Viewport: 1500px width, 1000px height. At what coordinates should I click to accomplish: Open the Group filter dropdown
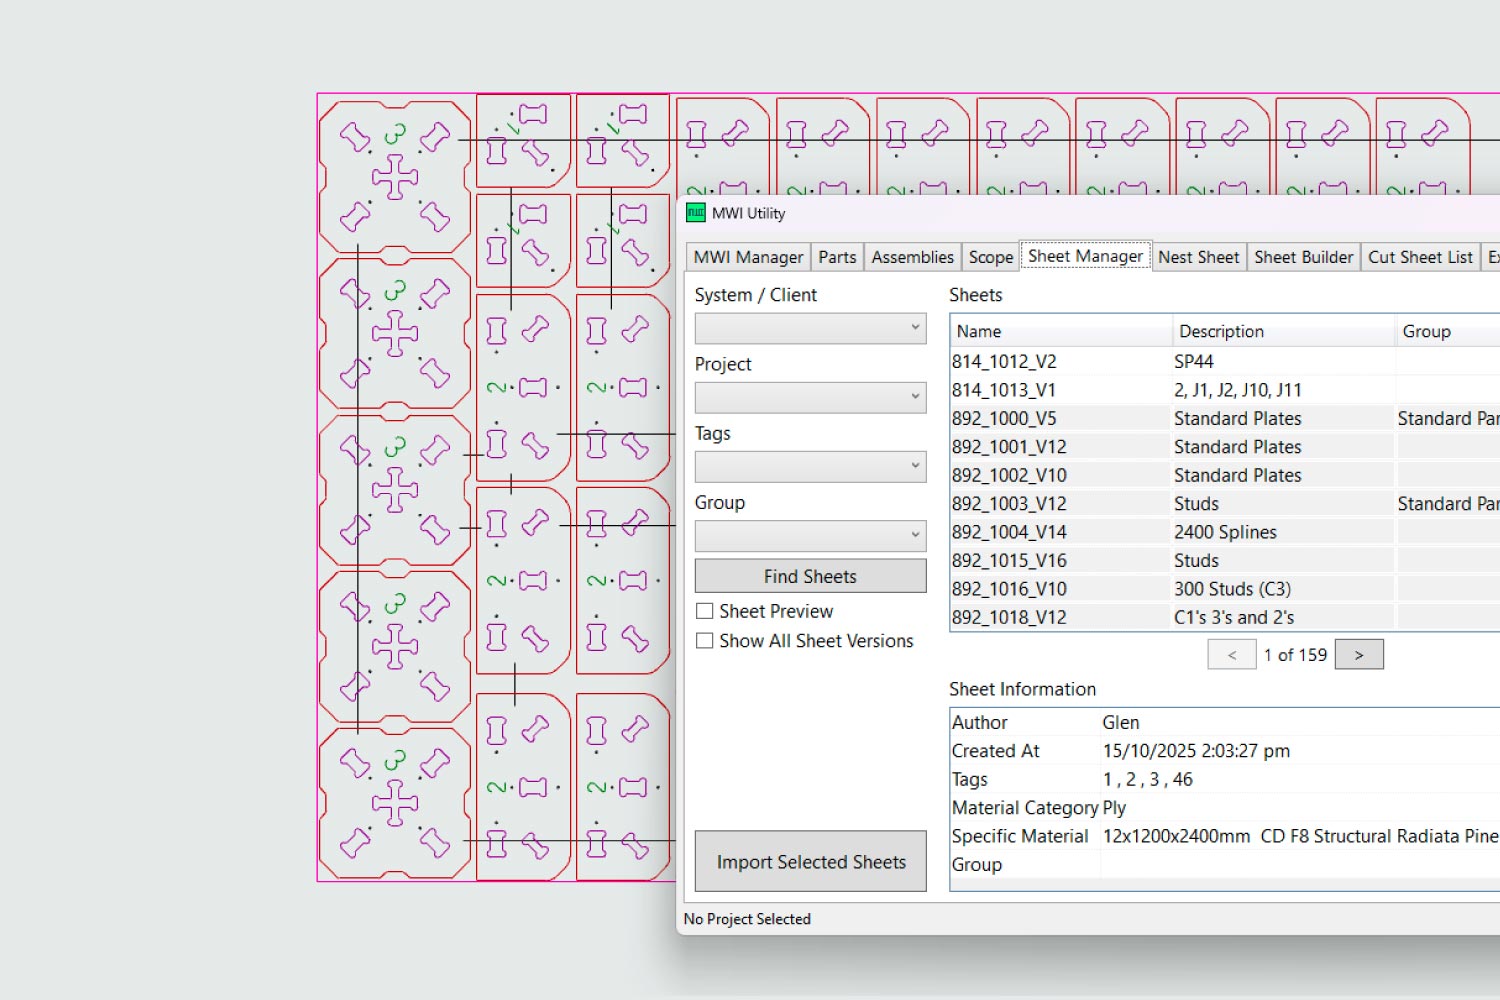click(810, 535)
